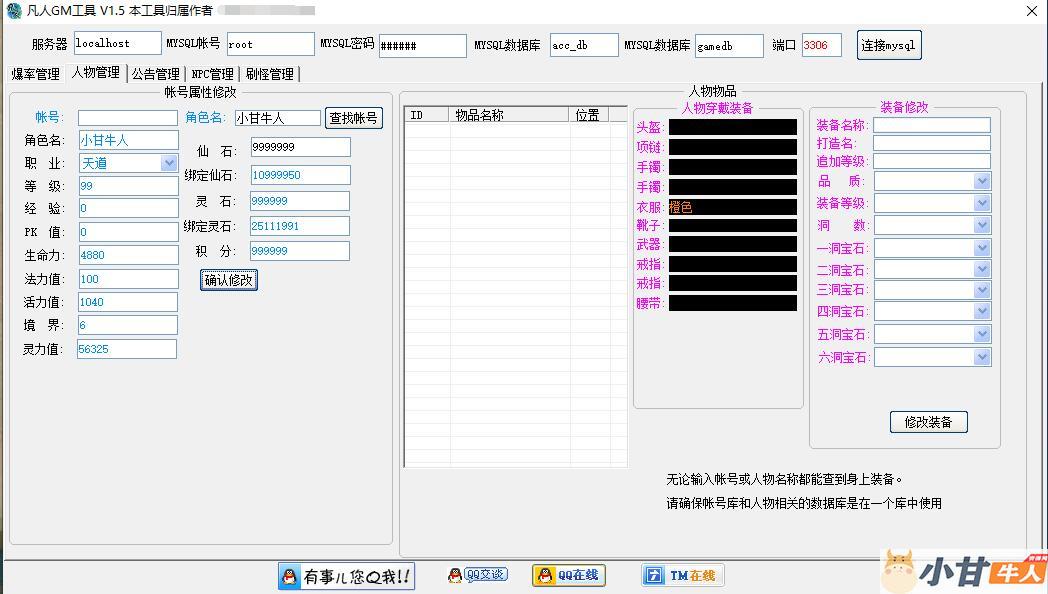
Task: Switch to the 公告管理 tab
Action: [155, 74]
